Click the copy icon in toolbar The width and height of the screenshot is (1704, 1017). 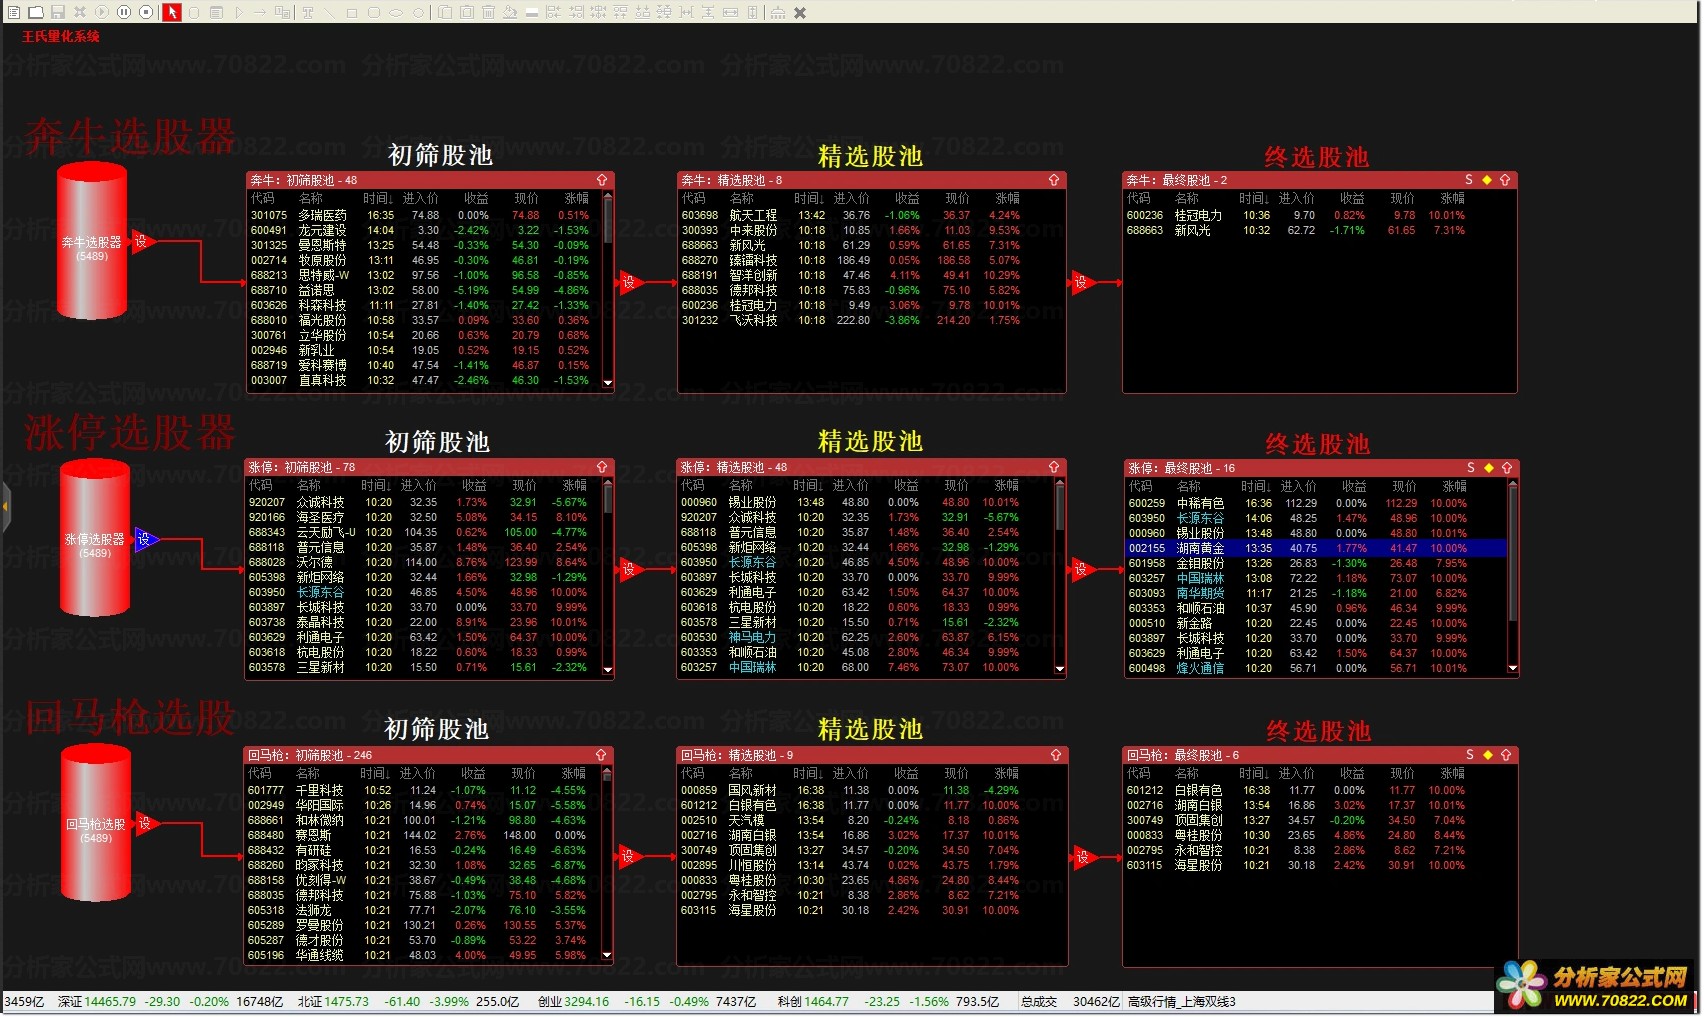pyautogui.click(x=444, y=12)
